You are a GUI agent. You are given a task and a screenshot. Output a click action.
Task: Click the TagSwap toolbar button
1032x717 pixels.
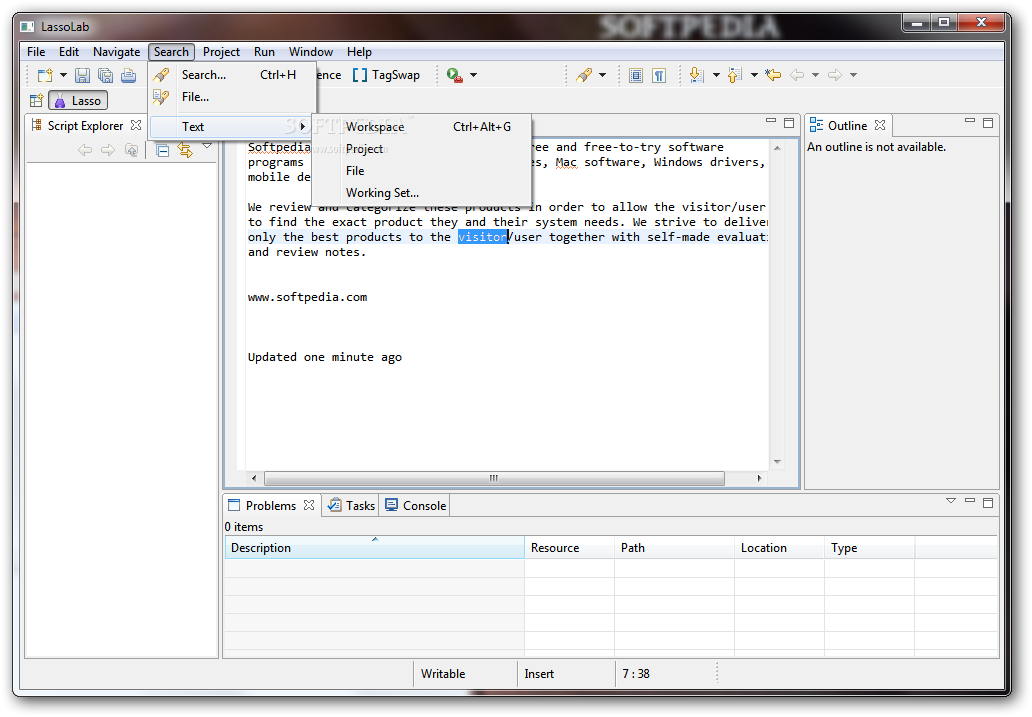[386, 75]
